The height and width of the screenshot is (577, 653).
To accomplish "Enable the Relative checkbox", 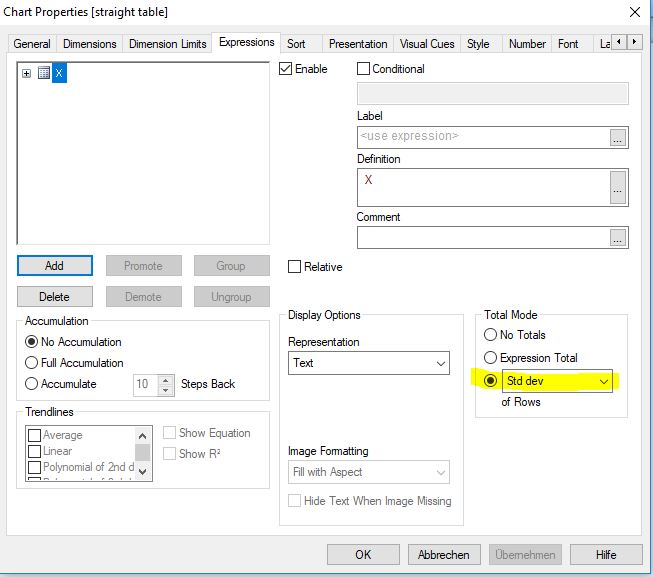I will (295, 267).
